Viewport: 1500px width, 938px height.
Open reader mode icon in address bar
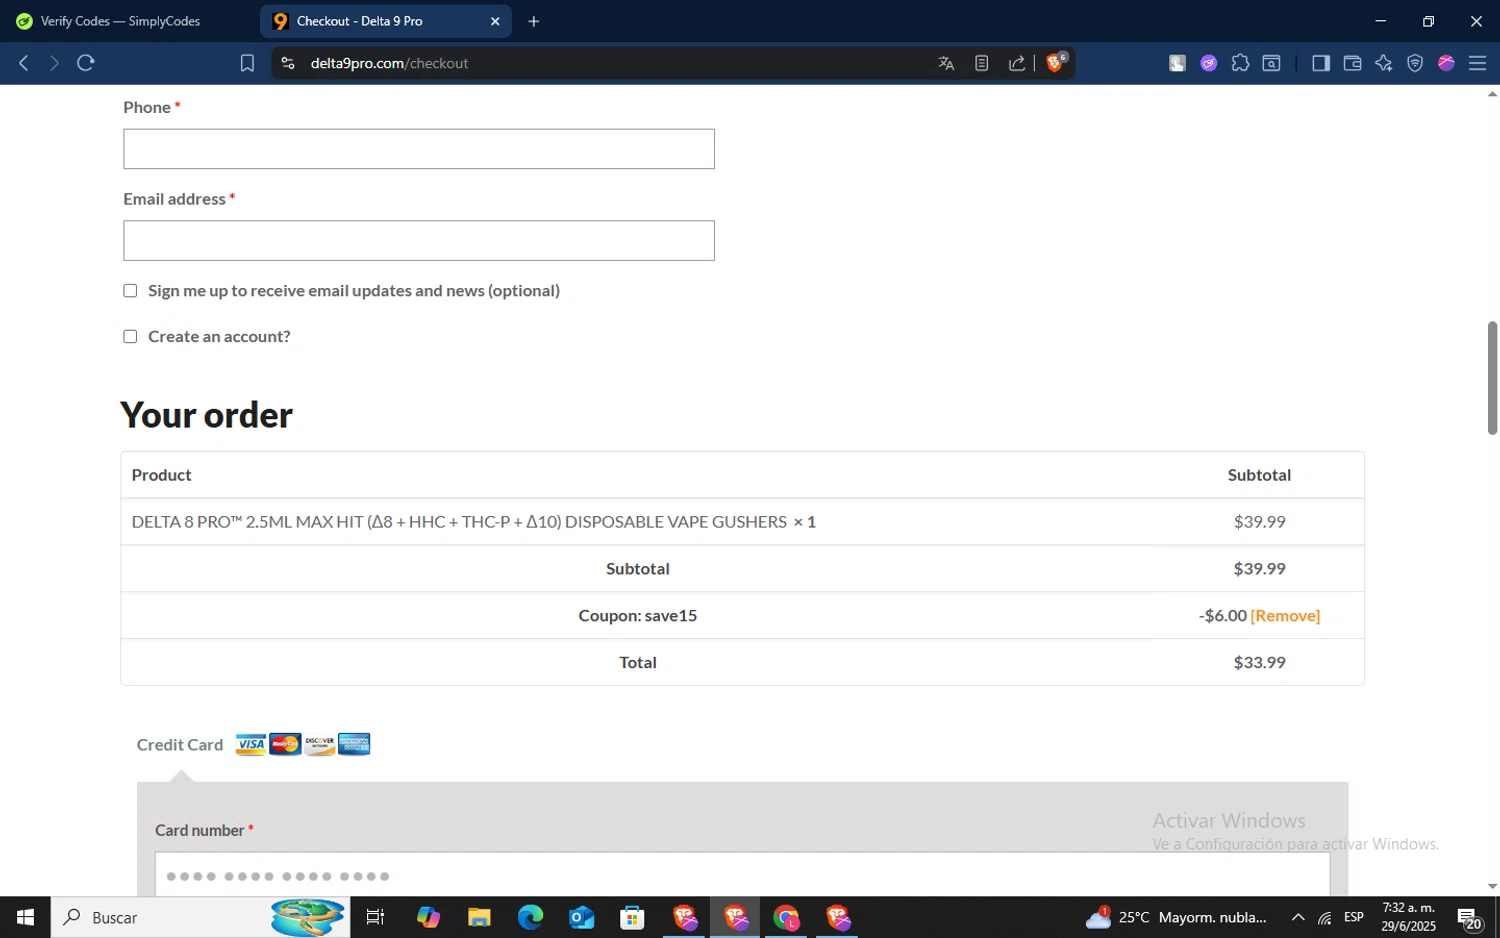point(982,63)
